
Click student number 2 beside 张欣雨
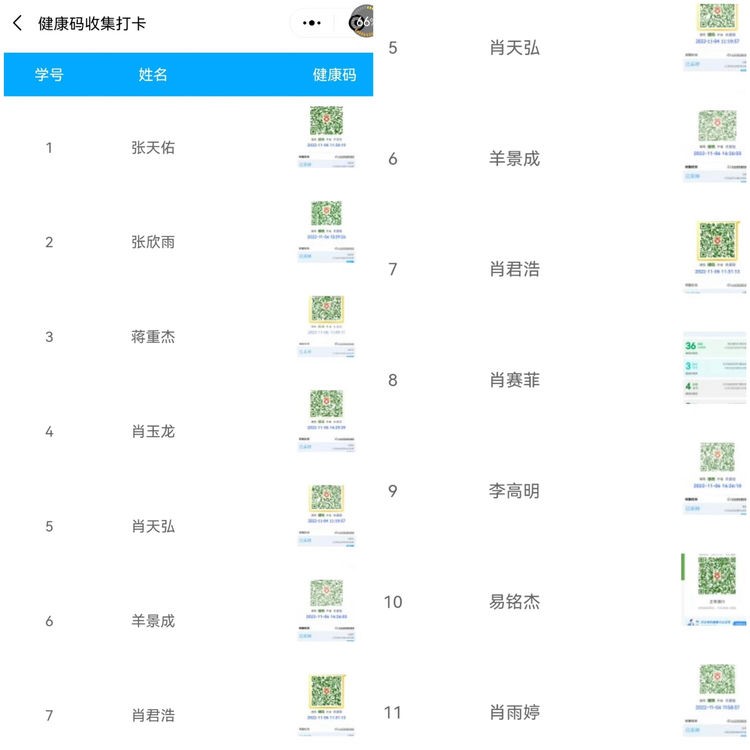click(49, 243)
